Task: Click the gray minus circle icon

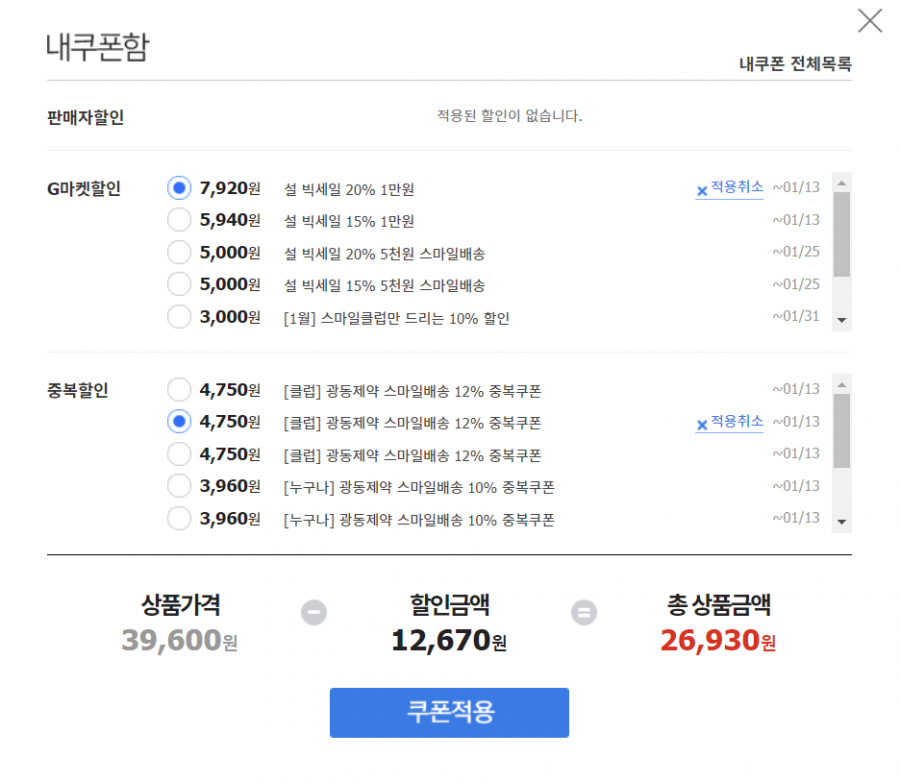Action: point(314,612)
